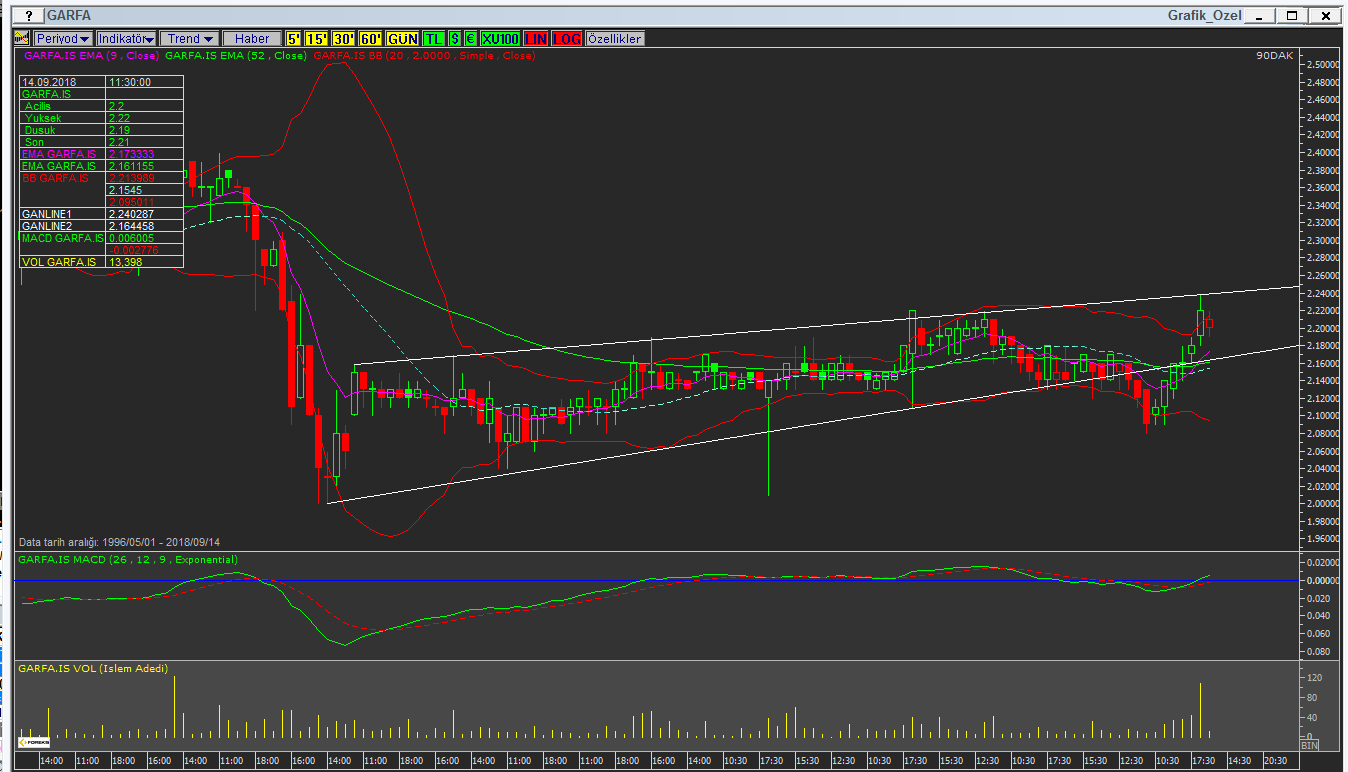
Task: Select the GÜN daily period button
Action: click(x=403, y=38)
